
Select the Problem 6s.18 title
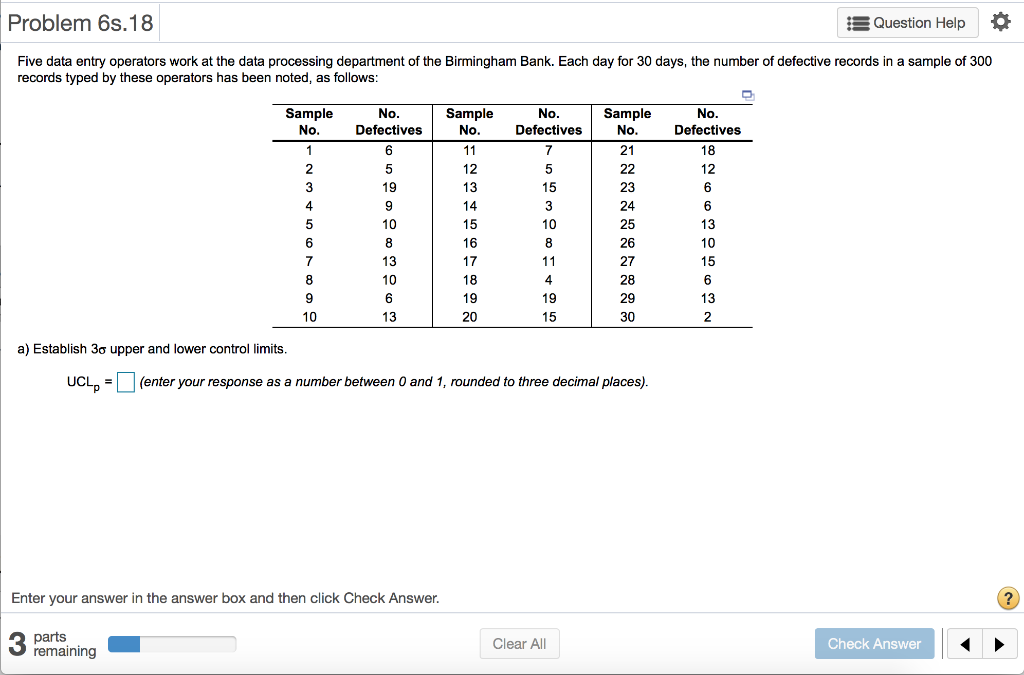[80, 23]
